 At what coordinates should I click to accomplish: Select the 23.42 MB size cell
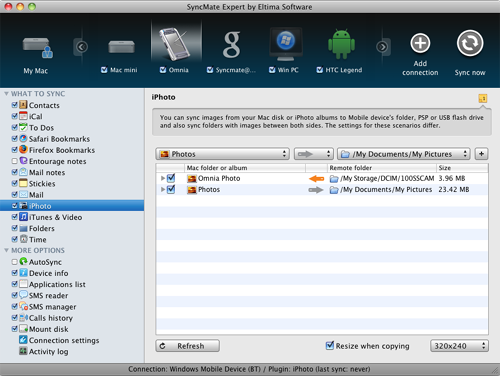coord(454,189)
